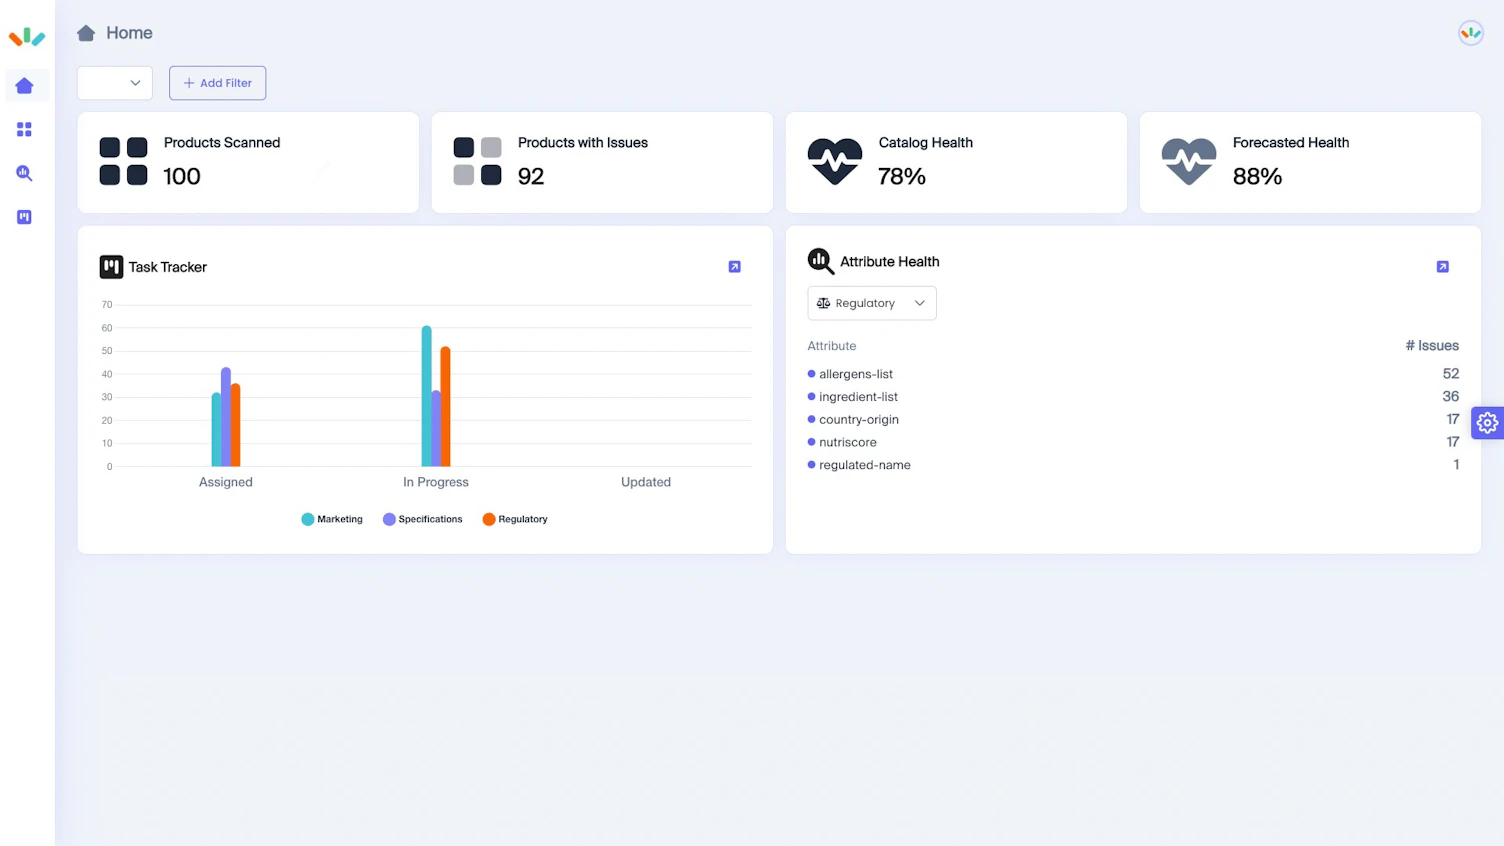Open the settings gear side tab
The height and width of the screenshot is (846, 1504).
(1487, 423)
